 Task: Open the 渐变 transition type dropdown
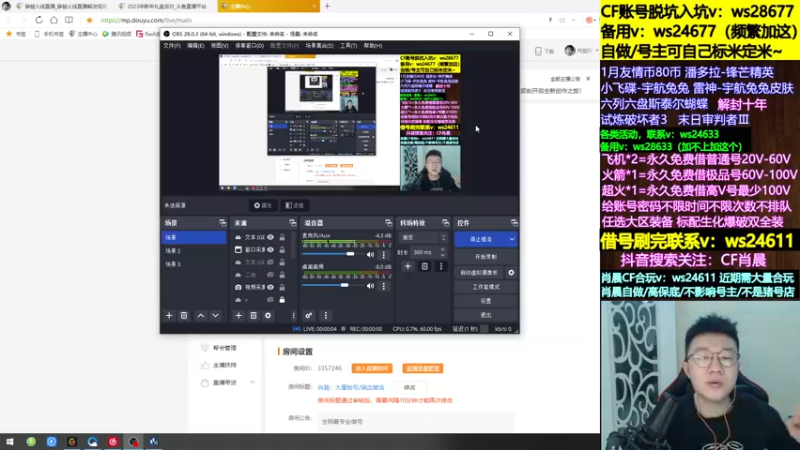pyautogui.click(x=423, y=238)
